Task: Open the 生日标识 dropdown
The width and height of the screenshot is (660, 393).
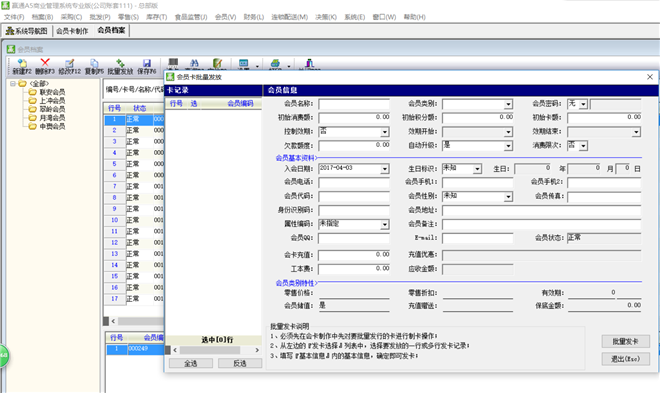Action: click(477, 169)
